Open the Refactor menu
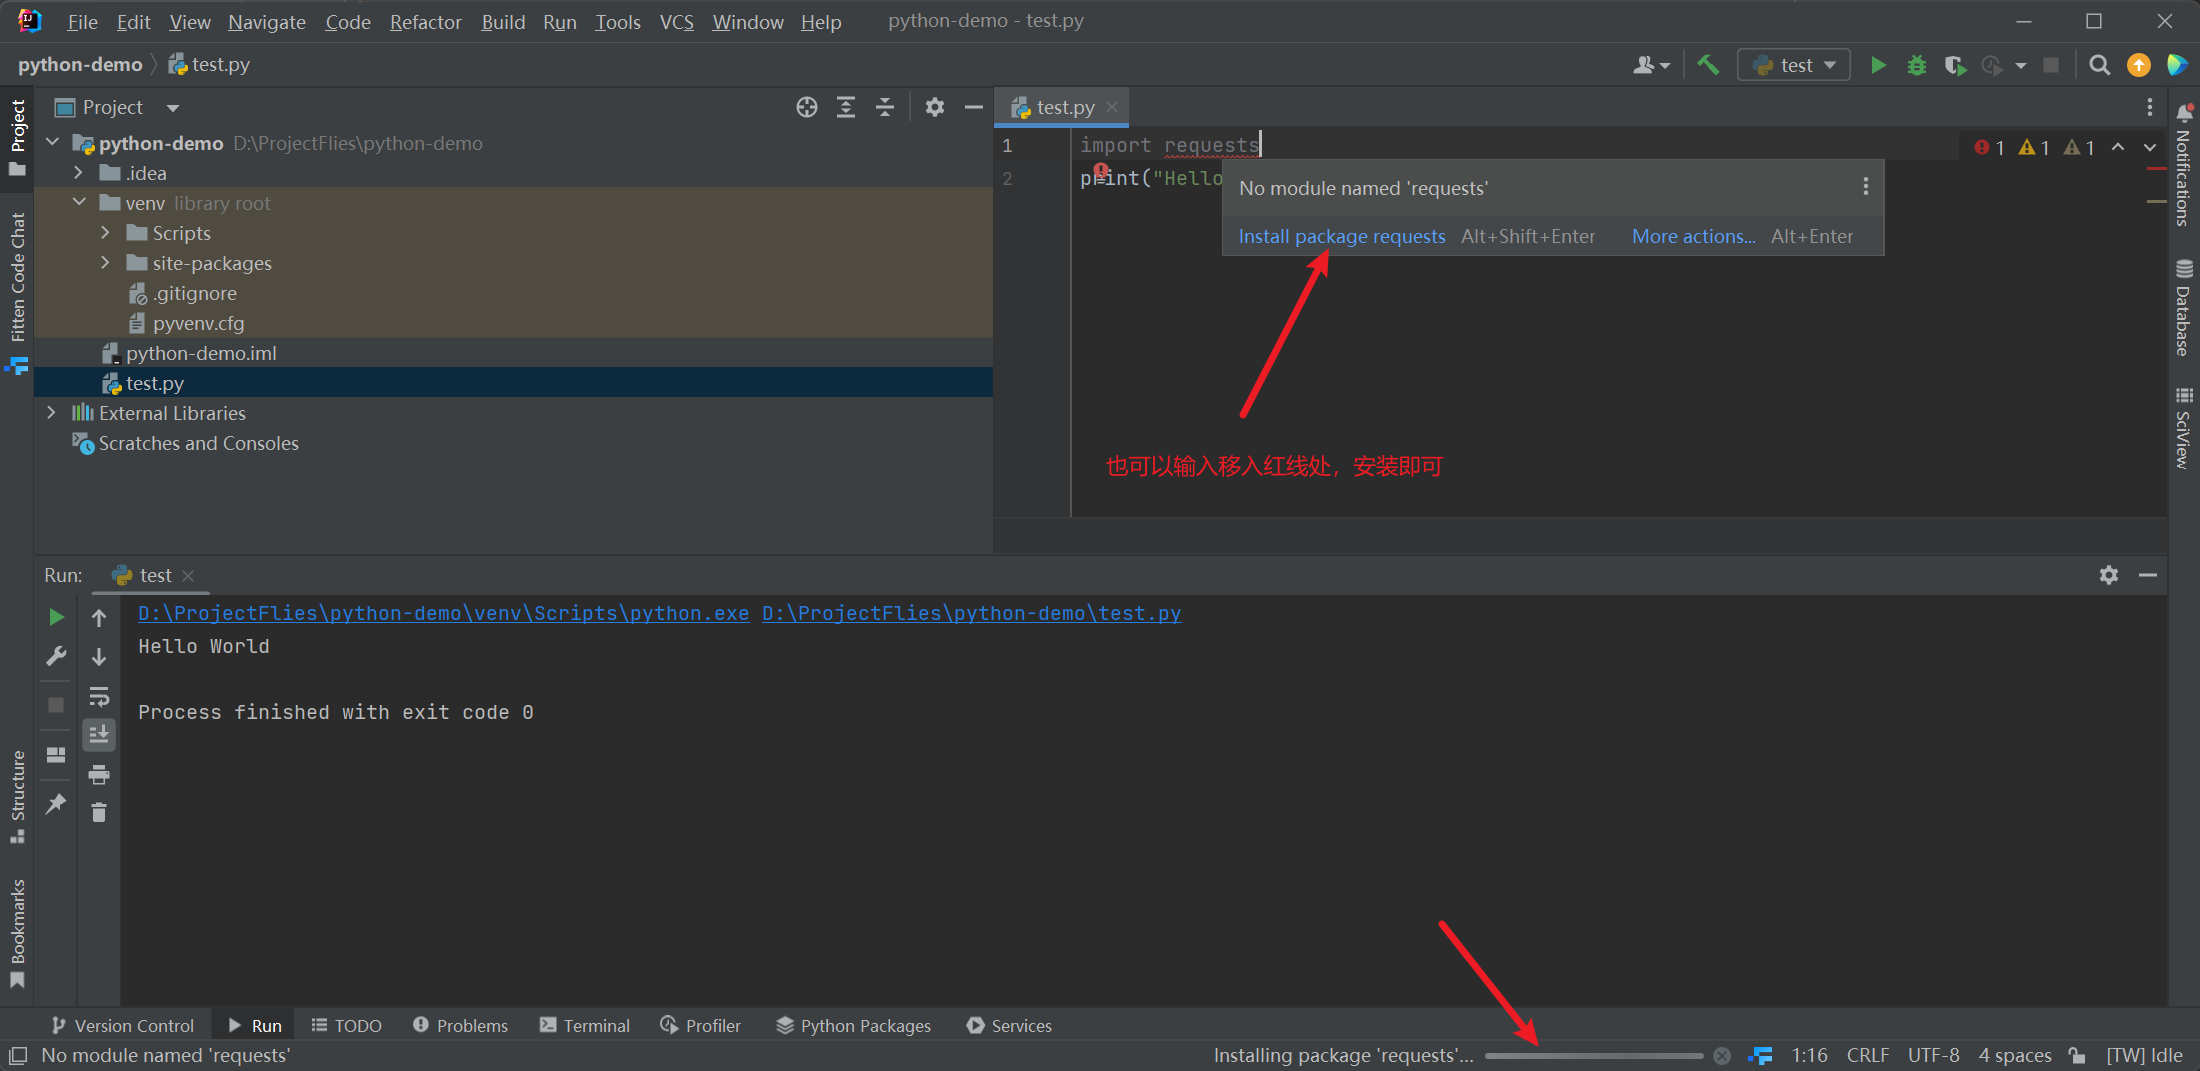Image resolution: width=2200 pixels, height=1071 pixels. click(425, 21)
